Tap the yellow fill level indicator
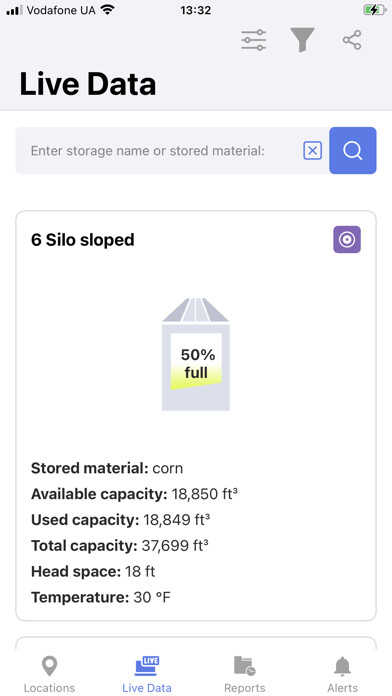 pyautogui.click(x=196, y=378)
